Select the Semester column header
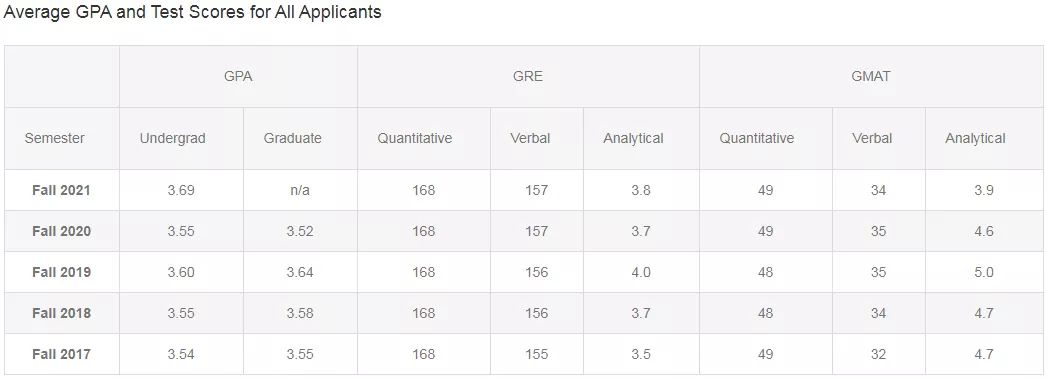The image size is (1047, 378). (55, 138)
